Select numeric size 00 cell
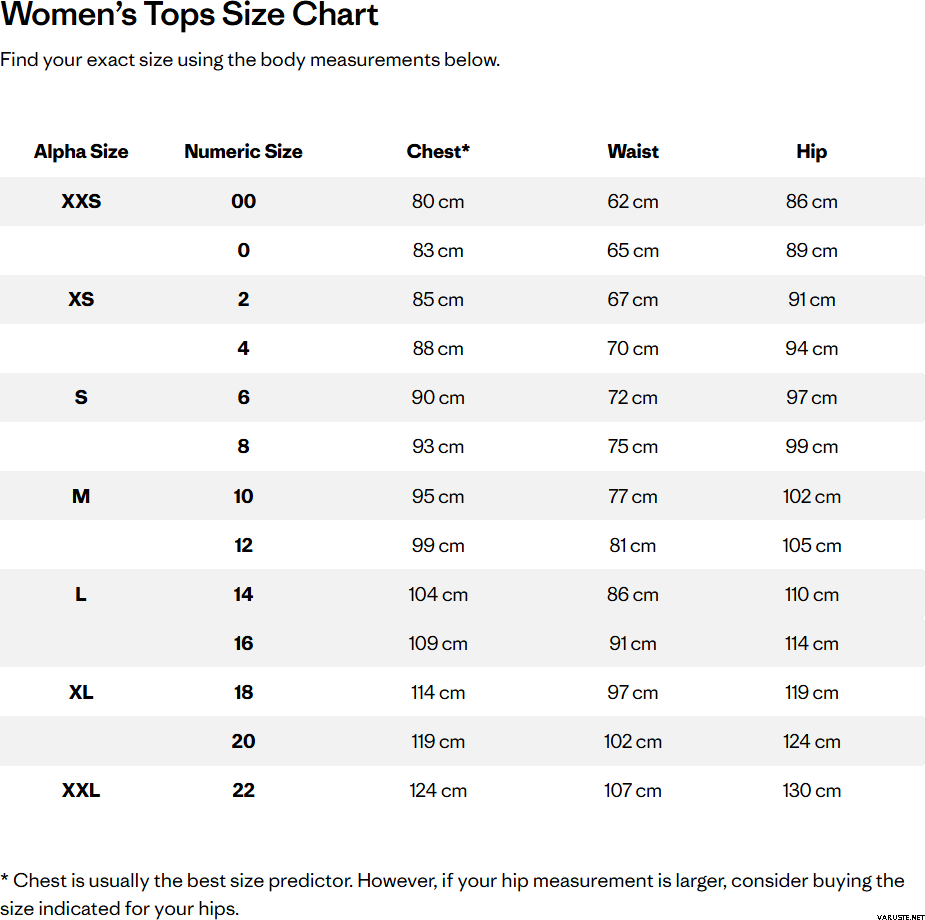 (243, 201)
